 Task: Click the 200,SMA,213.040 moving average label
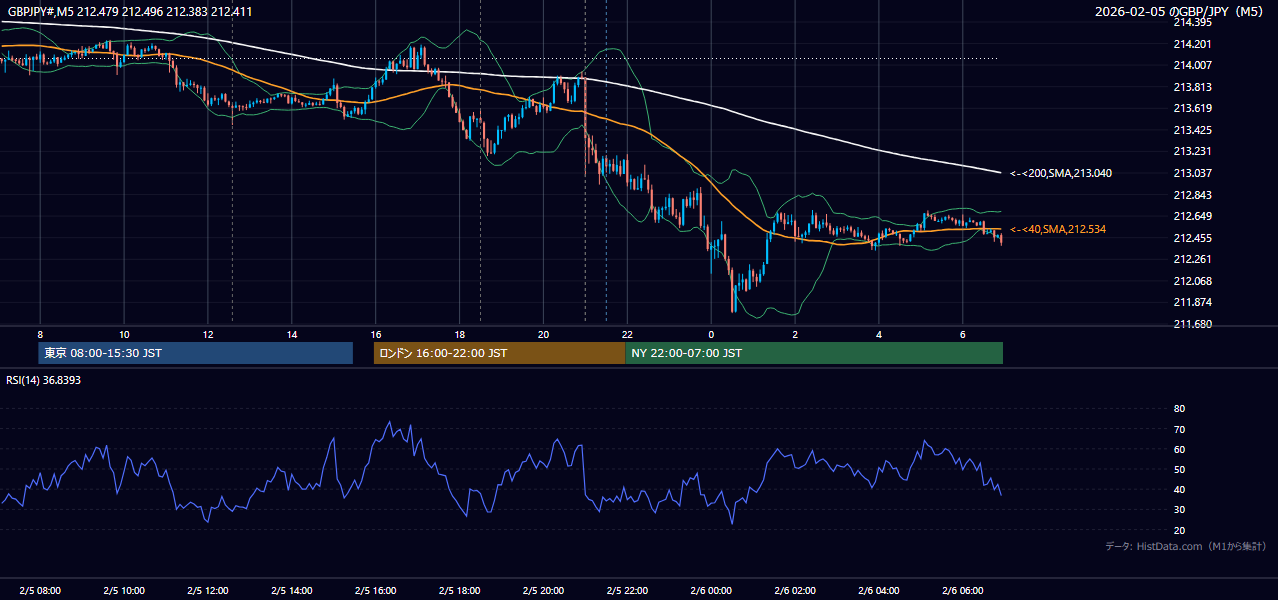pyautogui.click(x=1061, y=173)
